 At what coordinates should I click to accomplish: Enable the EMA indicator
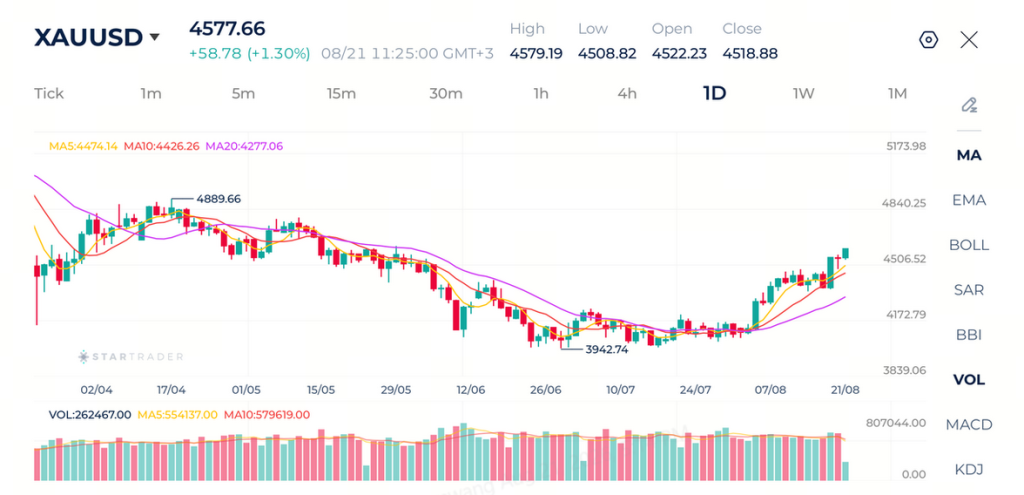click(x=969, y=200)
